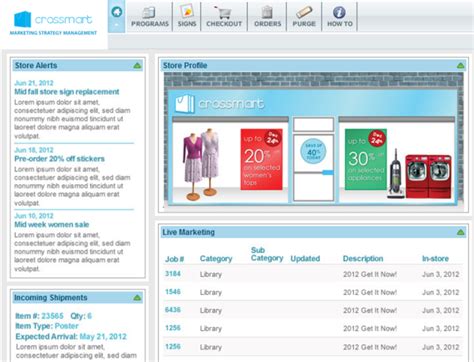The image size is (474, 362).
Task: Click the Jun 10, 2012 alert date
Action: pyautogui.click(x=34, y=216)
